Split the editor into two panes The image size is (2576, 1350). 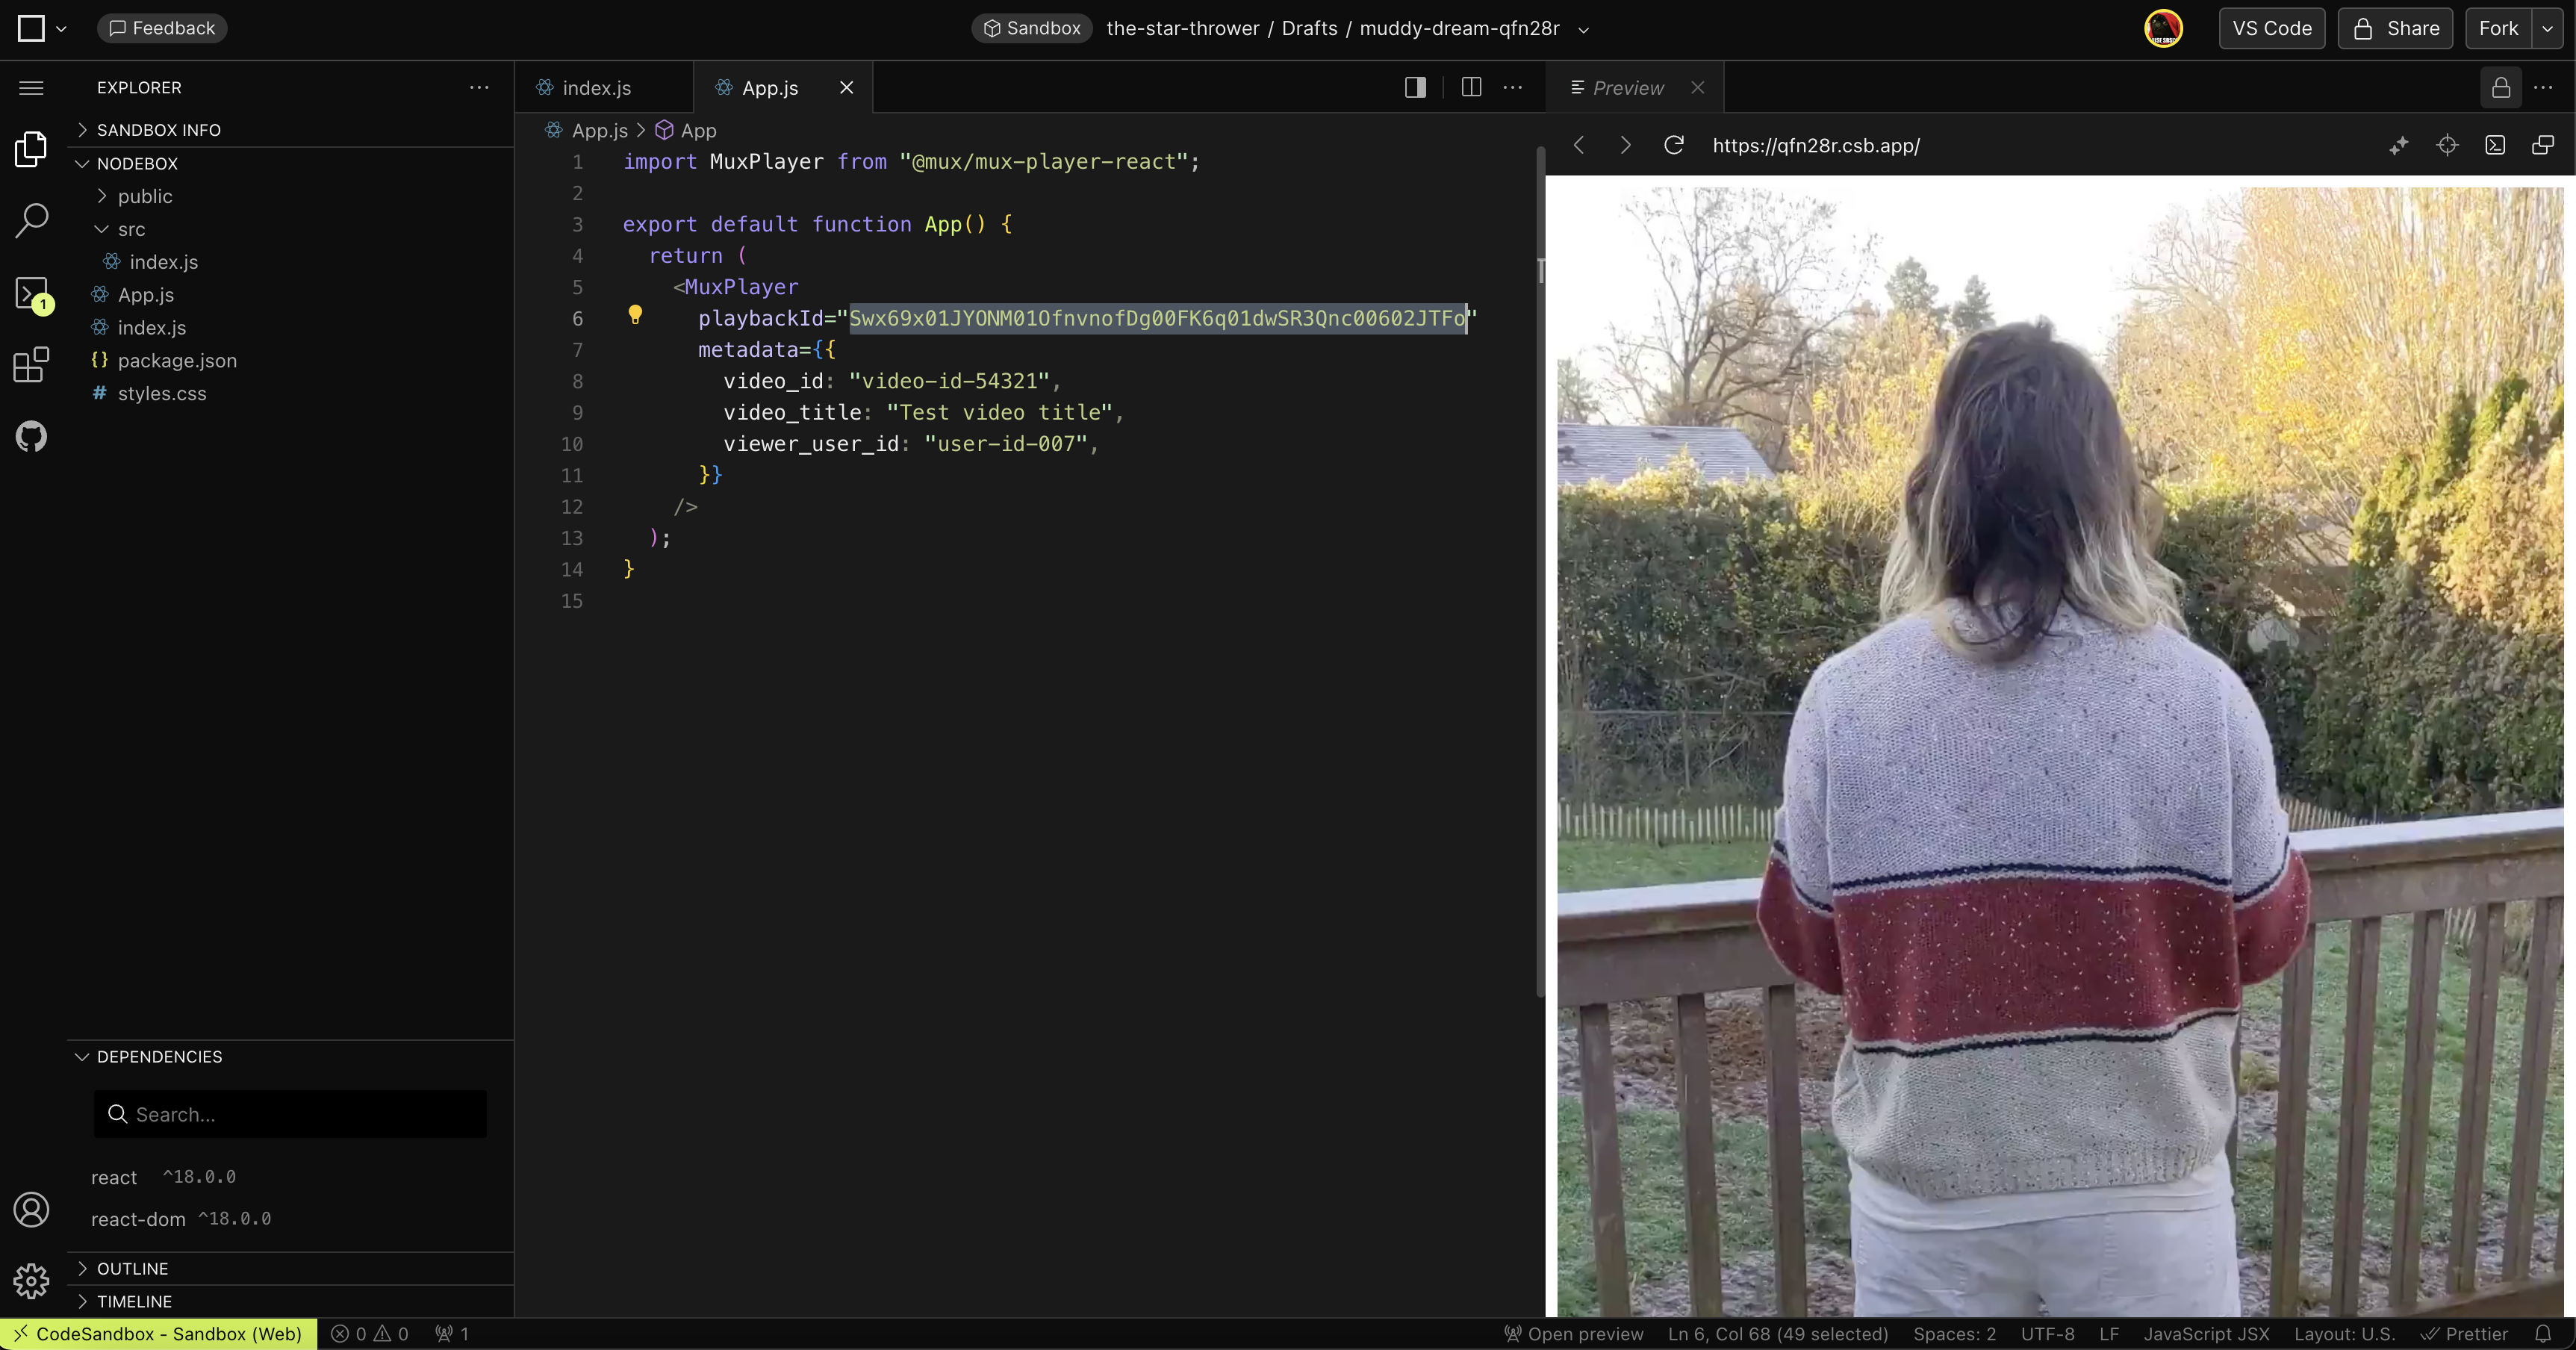(1470, 87)
